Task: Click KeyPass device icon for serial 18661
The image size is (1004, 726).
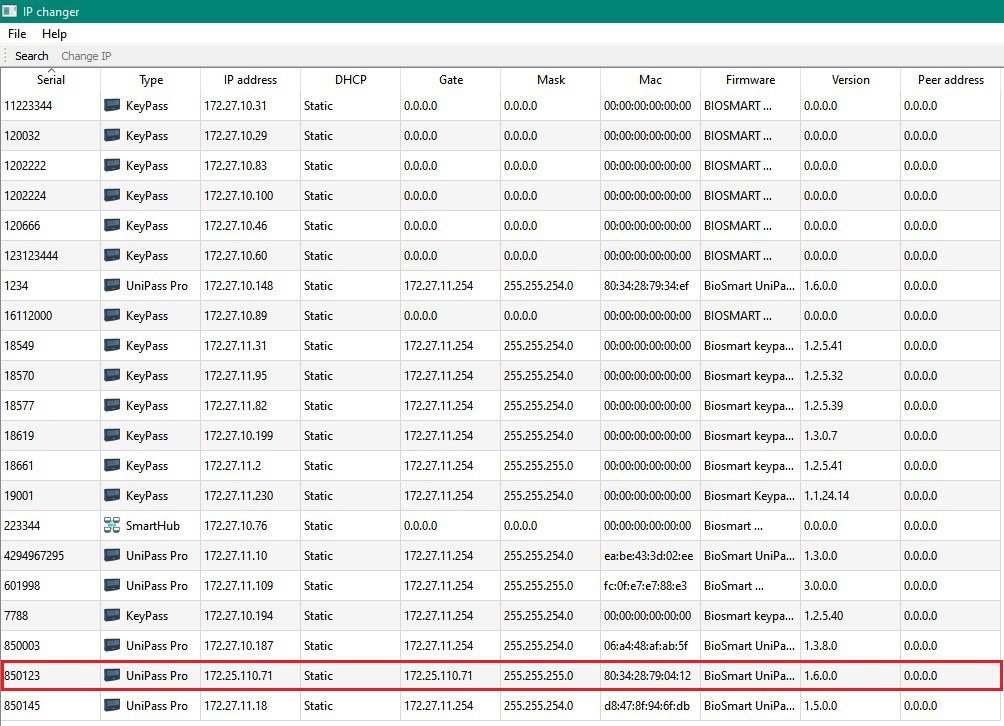Action: point(112,465)
